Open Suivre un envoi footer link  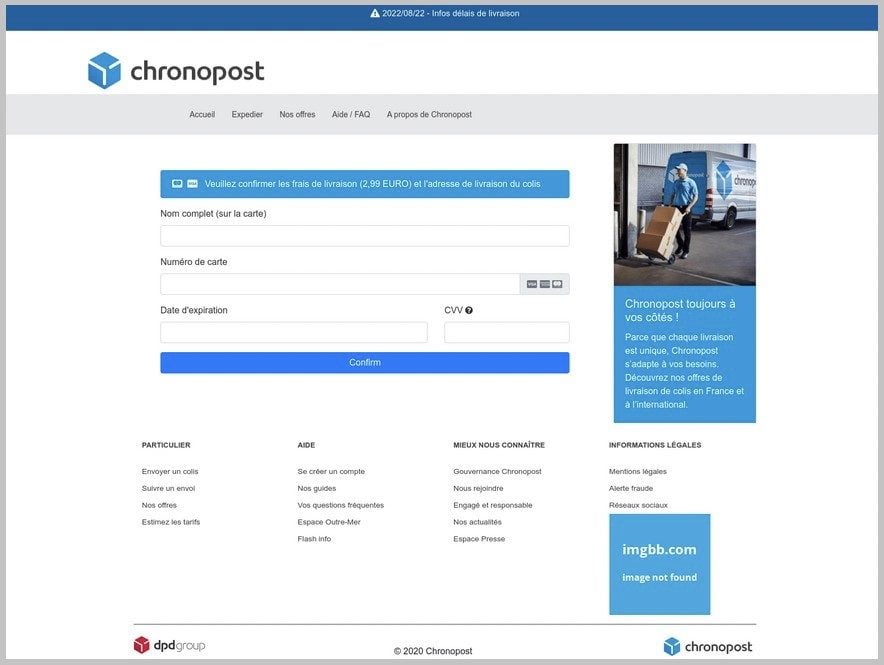pos(168,488)
